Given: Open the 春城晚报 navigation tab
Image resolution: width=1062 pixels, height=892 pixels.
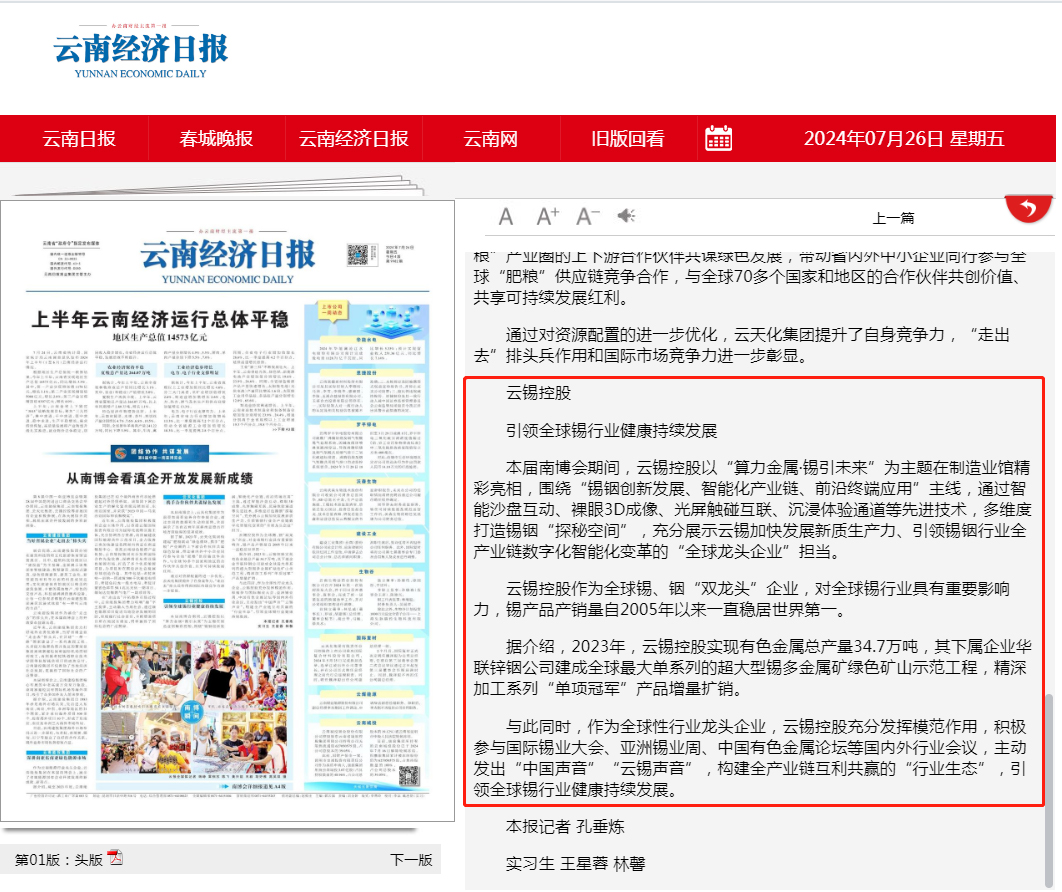Looking at the screenshot, I should pyautogui.click(x=216, y=139).
